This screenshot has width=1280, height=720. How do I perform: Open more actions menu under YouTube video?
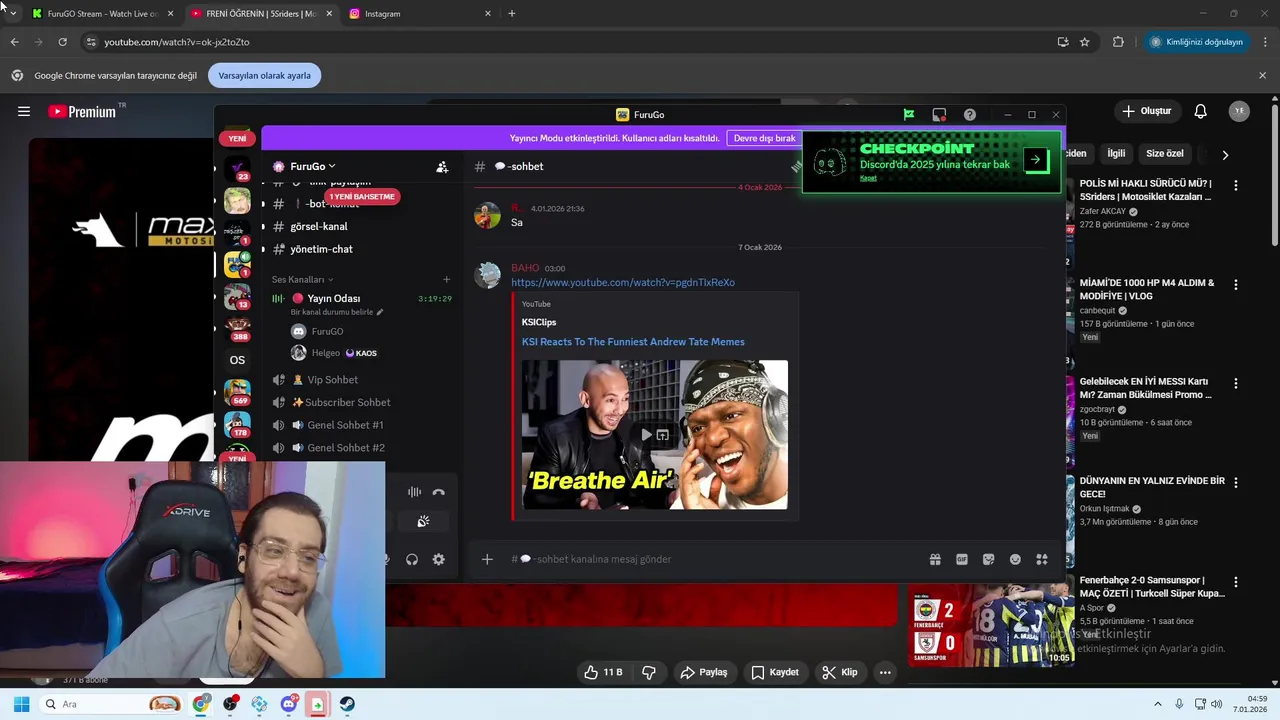pyautogui.click(x=885, y=672)
